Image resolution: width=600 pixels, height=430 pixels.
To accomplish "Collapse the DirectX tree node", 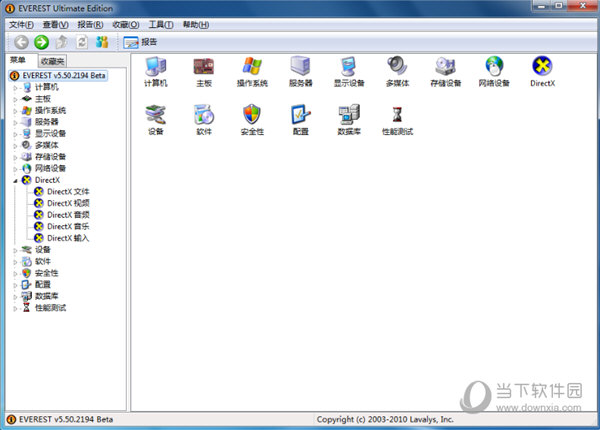I will [x=15, y=181].
